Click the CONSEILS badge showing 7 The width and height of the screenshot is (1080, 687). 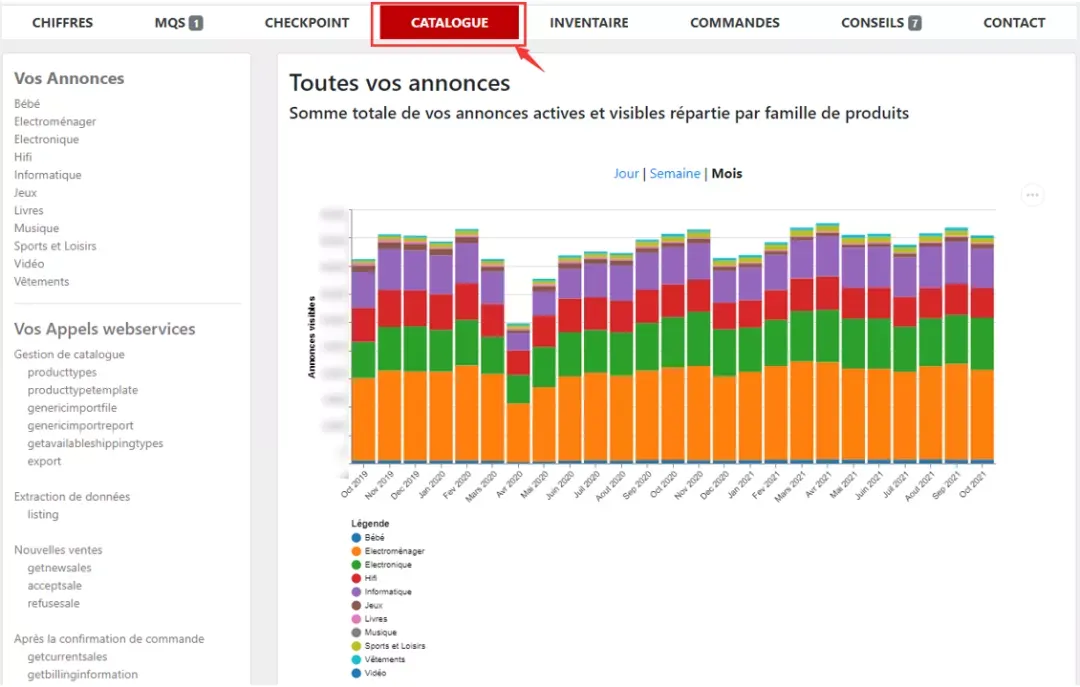point(915,23)
